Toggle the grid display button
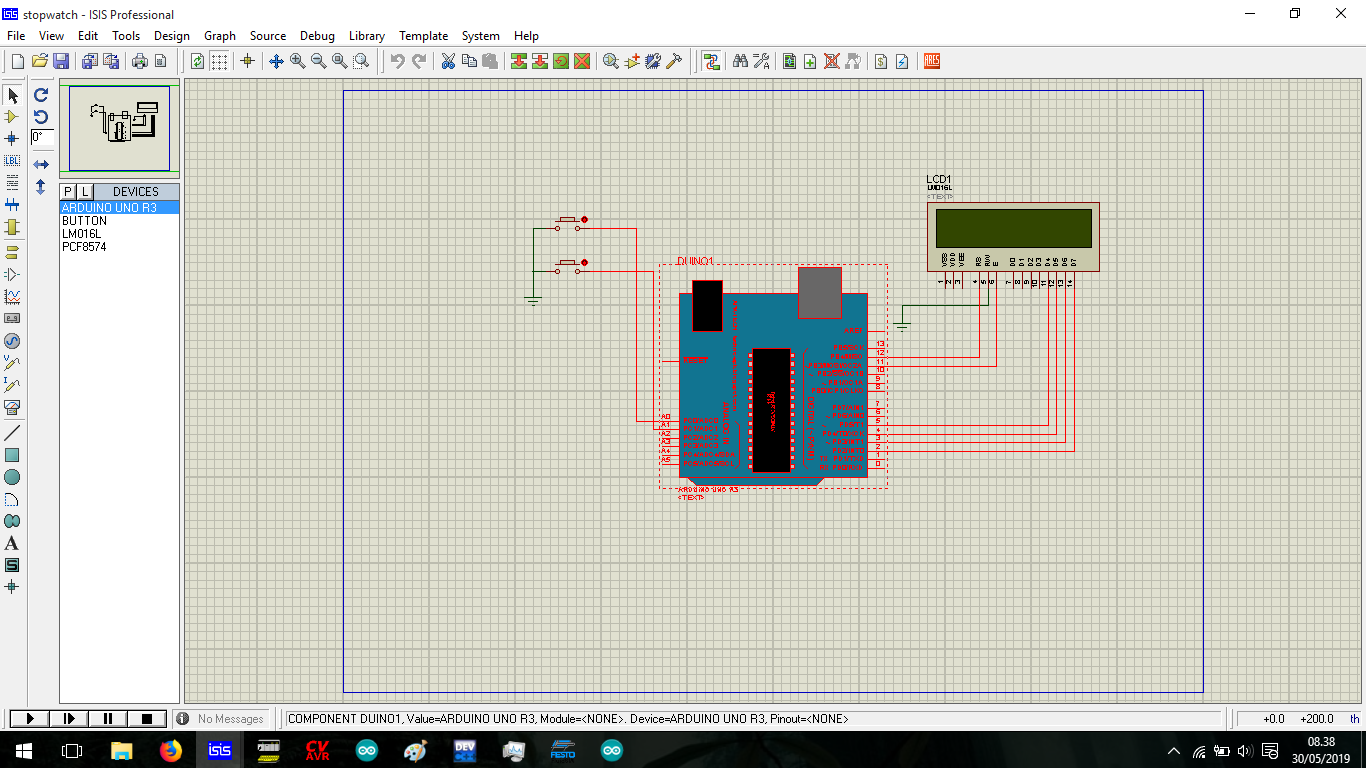Viewport: 1366px width, 768px height. tap(219, 61)
